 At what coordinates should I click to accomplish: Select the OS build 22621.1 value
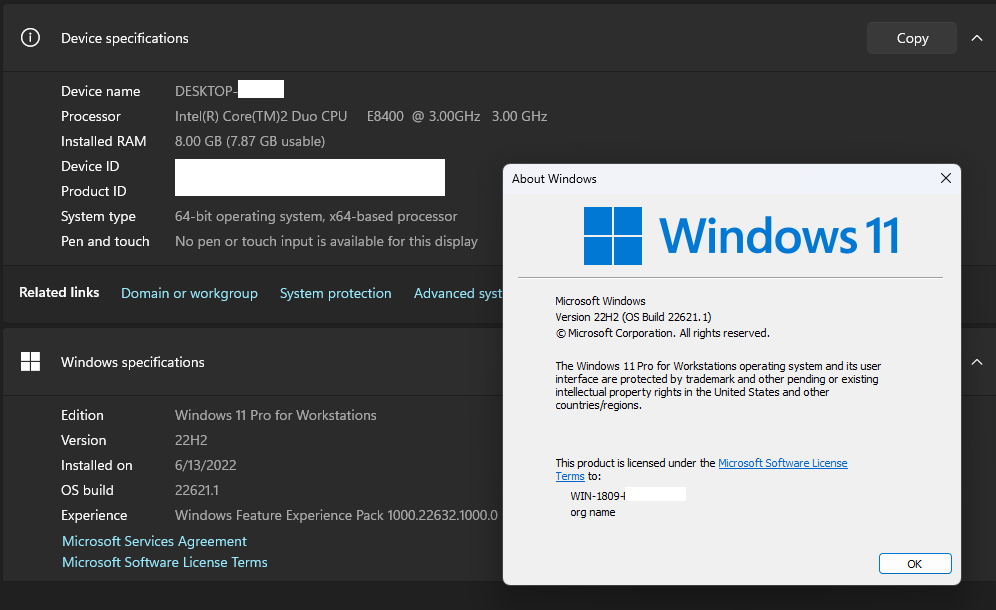196,490
